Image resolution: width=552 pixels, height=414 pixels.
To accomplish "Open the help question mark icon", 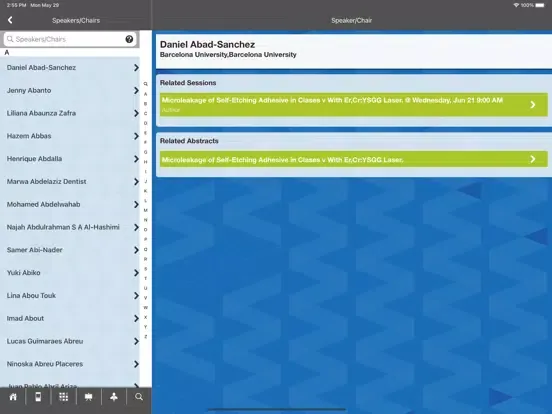I will coord(129,39).
